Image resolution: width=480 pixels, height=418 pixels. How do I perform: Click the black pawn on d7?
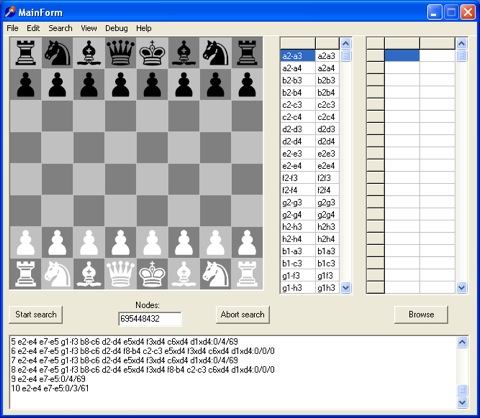click(120, 85)
